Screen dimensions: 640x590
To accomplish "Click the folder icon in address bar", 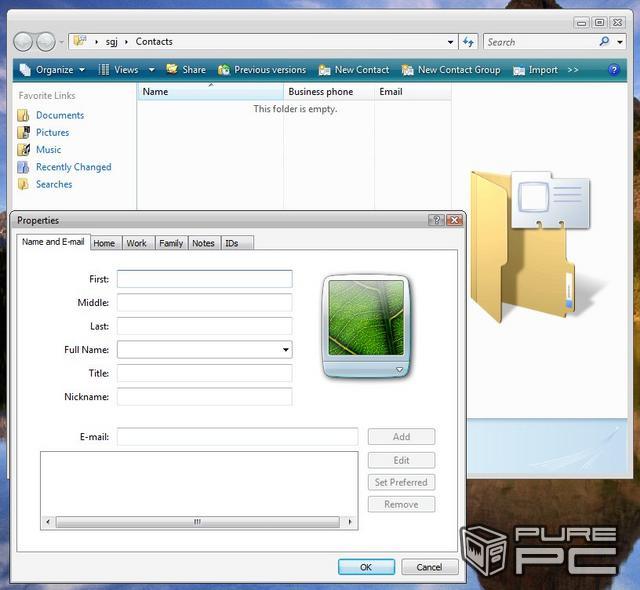I will coord(80,41).
